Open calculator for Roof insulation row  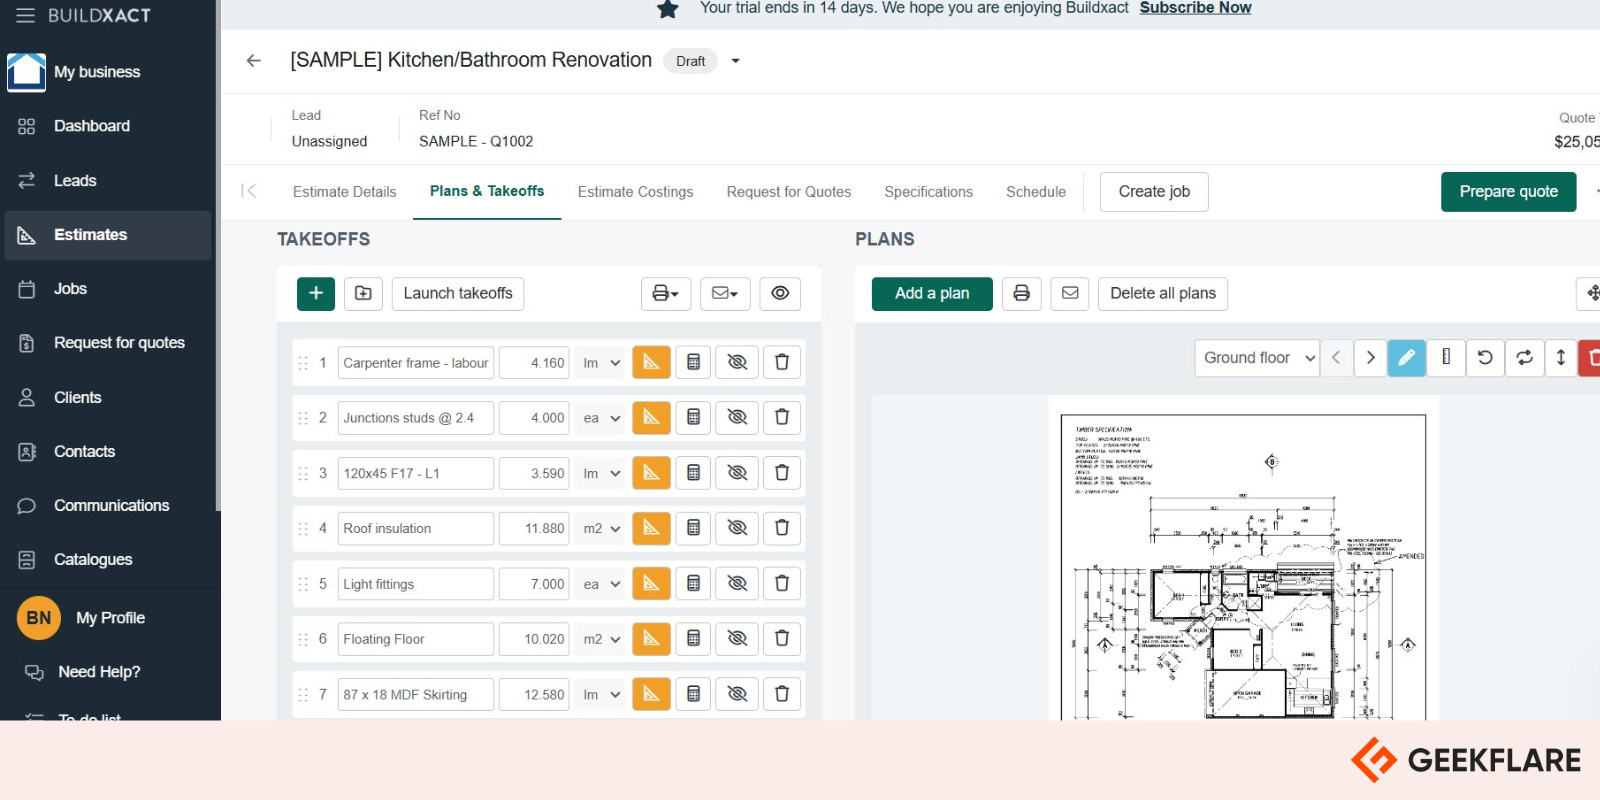click(693, 528)
